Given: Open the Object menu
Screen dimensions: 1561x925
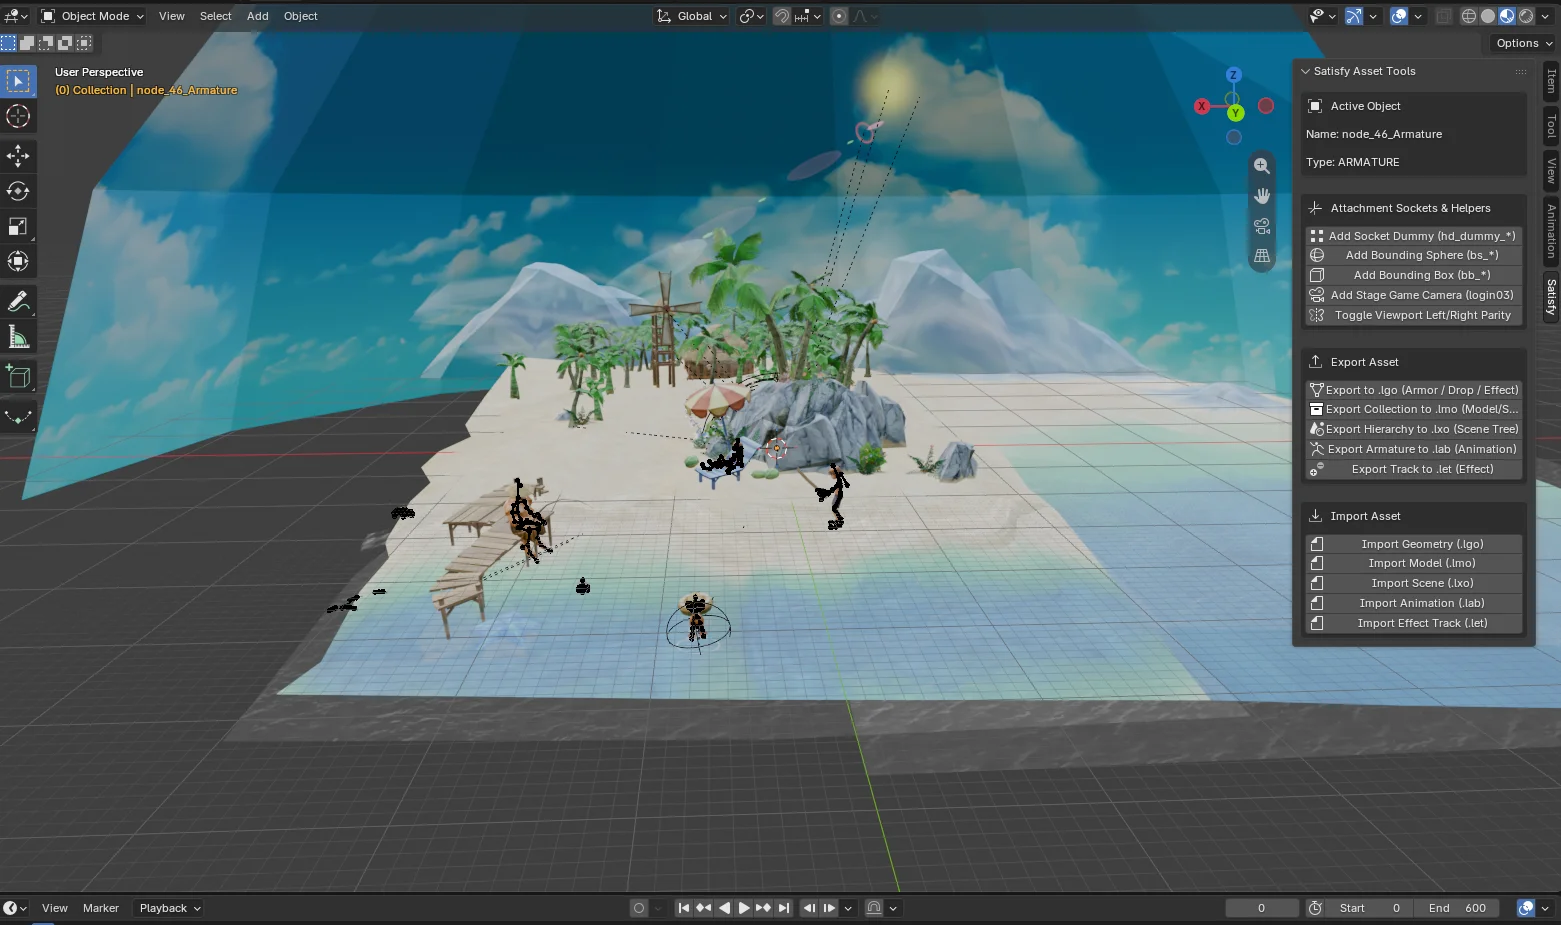Looking at the screenshot, I should tap(300, 16).
